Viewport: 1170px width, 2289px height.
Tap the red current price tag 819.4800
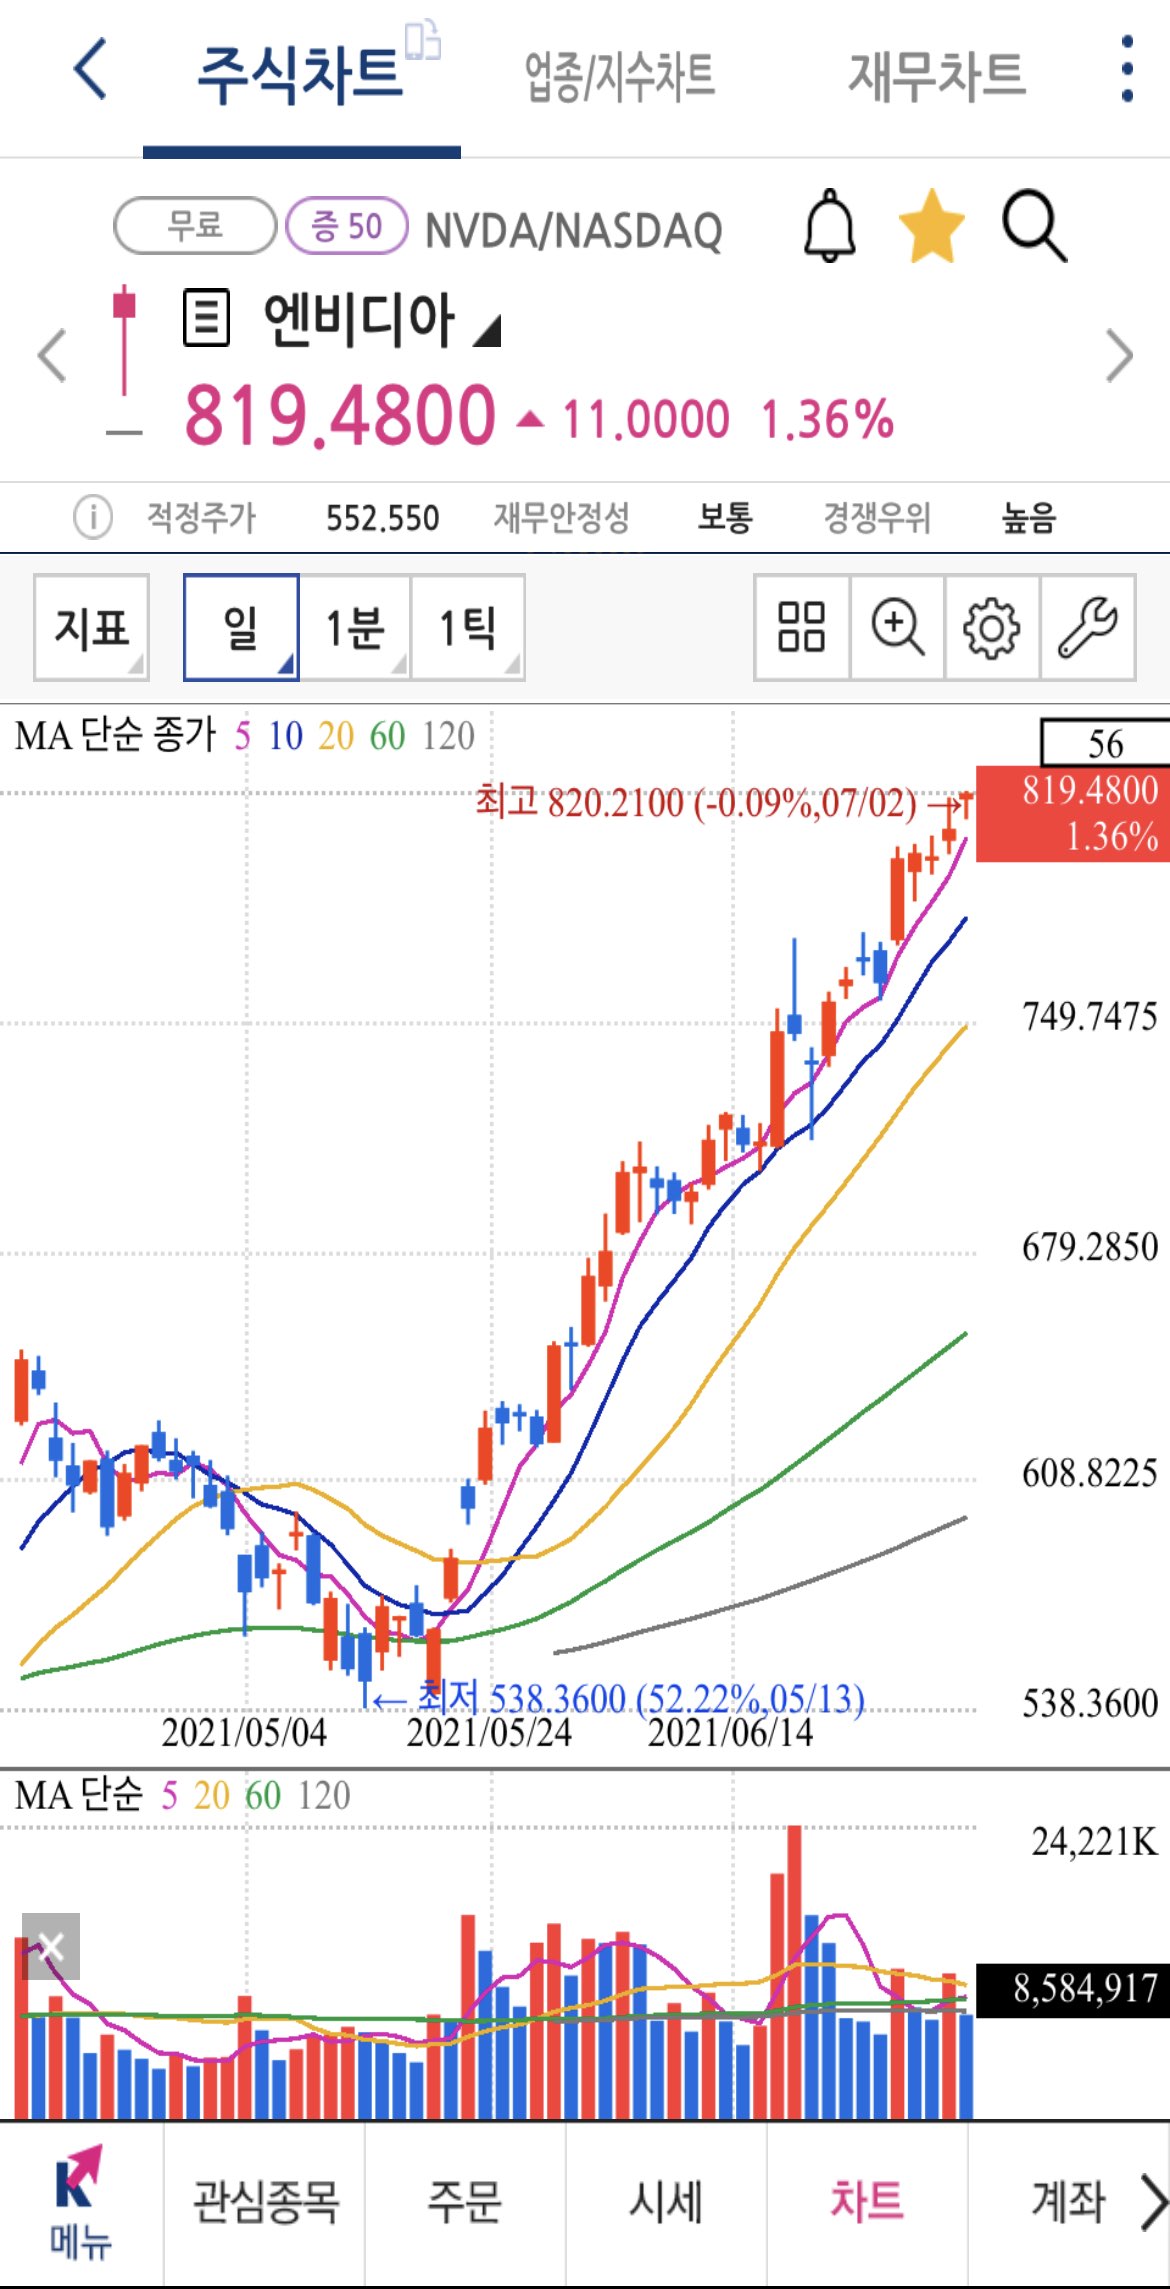pyautogui.click(x=1073, y=813)
